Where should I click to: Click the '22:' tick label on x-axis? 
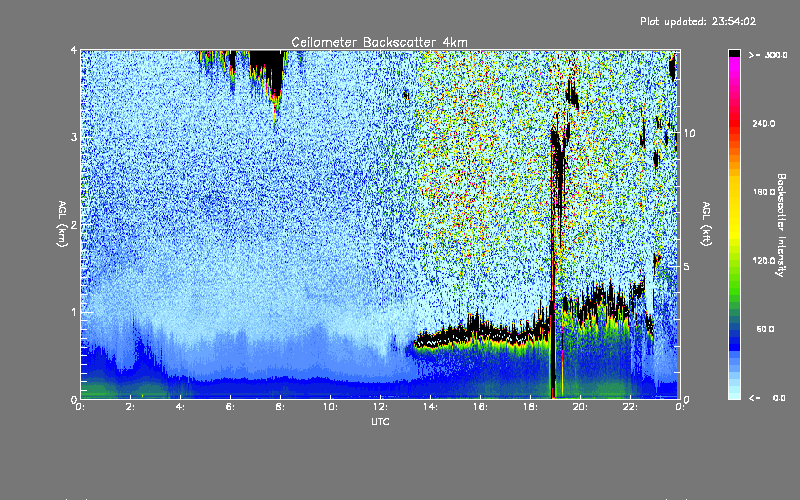(630, 407)
